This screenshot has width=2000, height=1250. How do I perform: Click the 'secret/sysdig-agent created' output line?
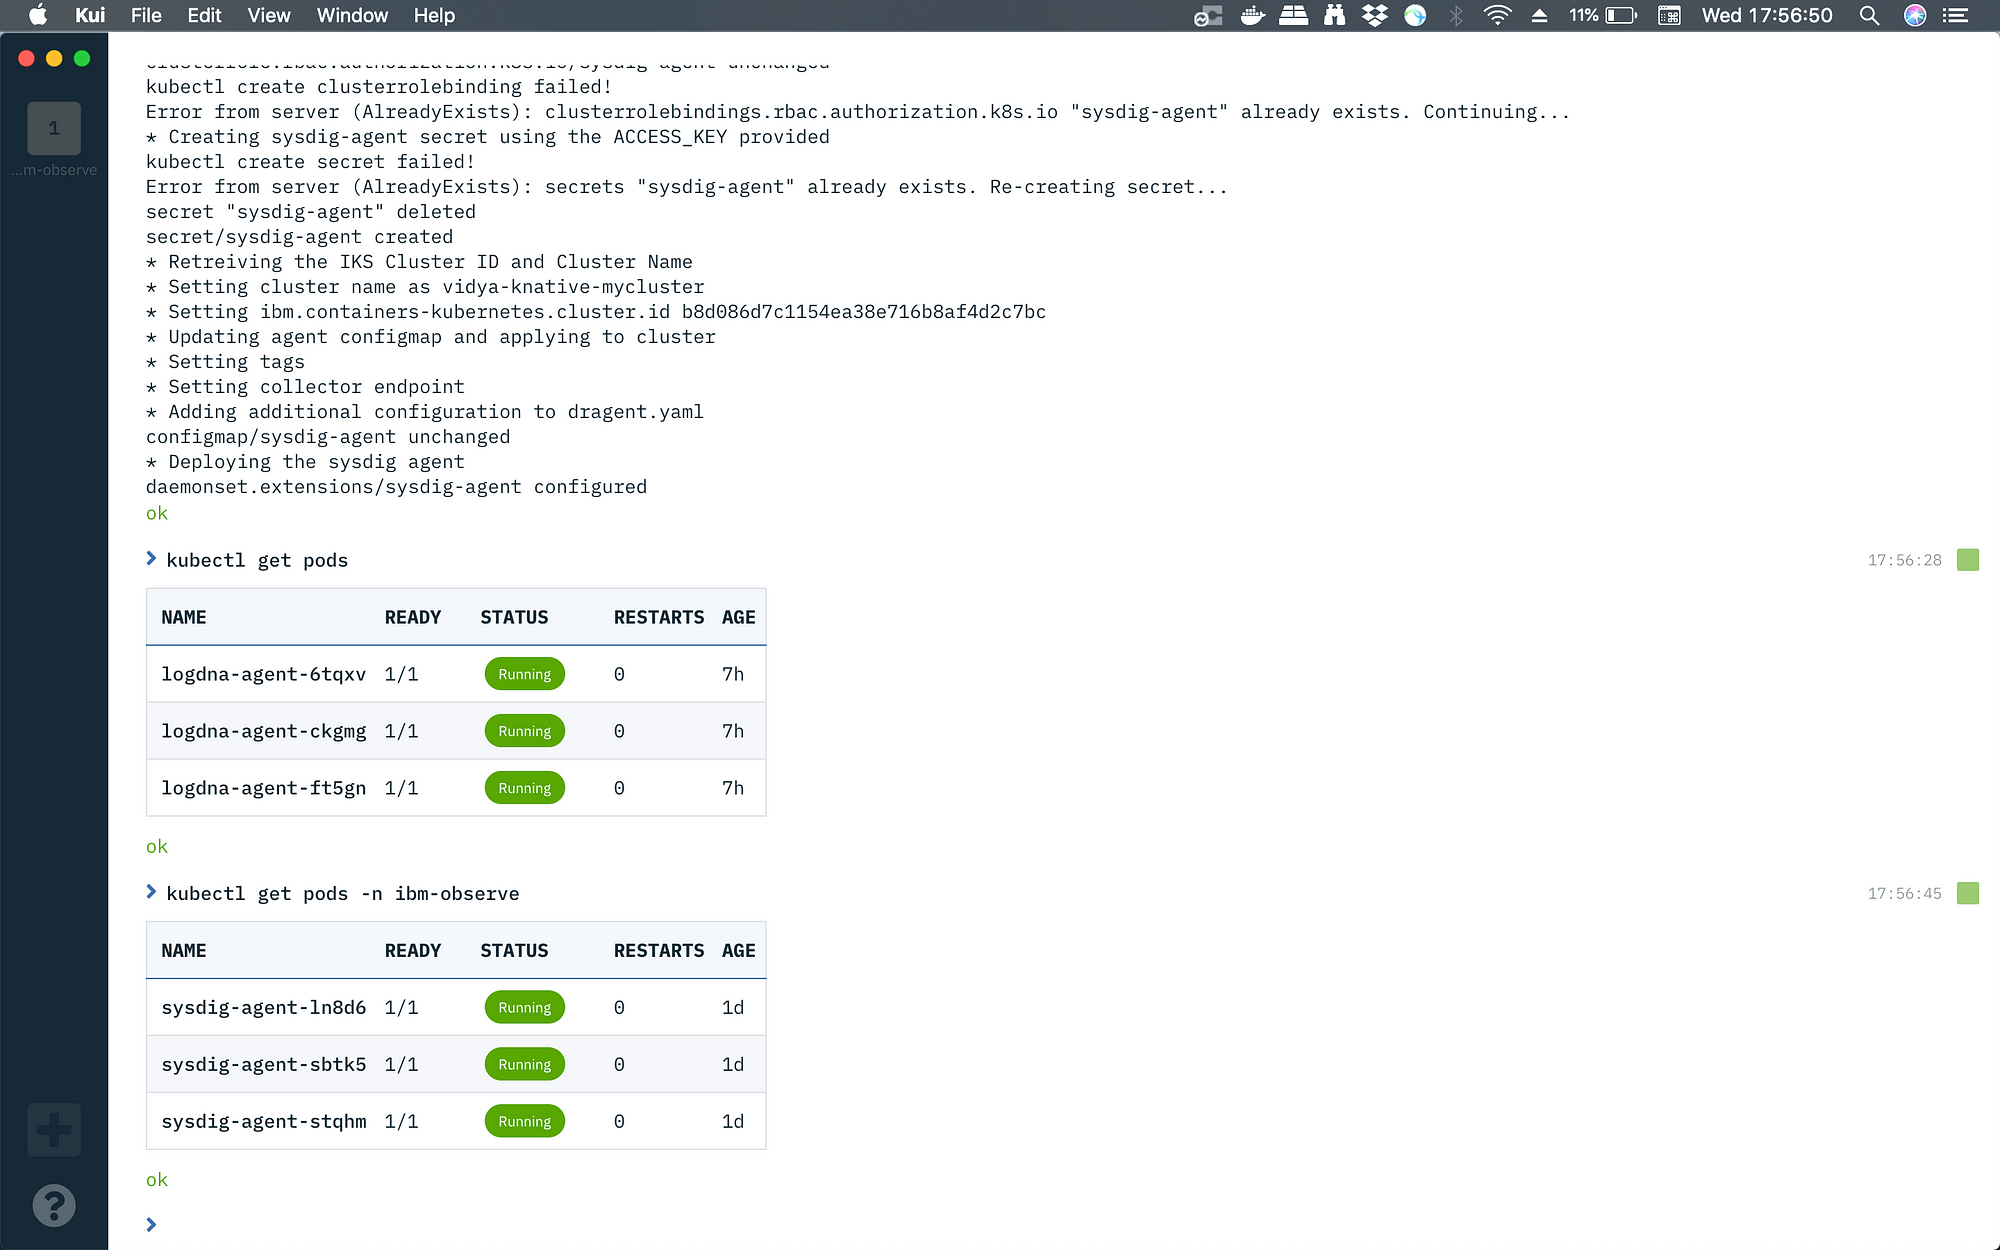[299, 237]
